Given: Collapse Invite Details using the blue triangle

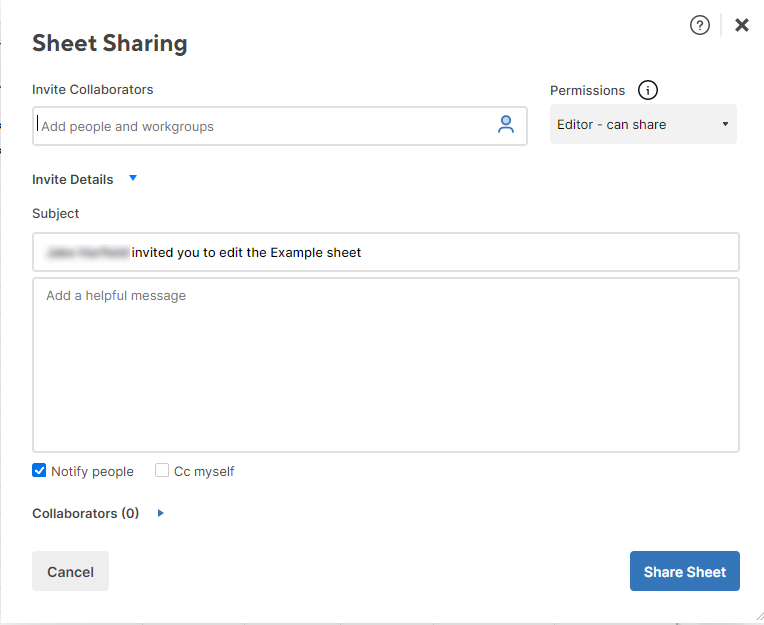Looking at the screenshot, I should [x=133, y=179].
